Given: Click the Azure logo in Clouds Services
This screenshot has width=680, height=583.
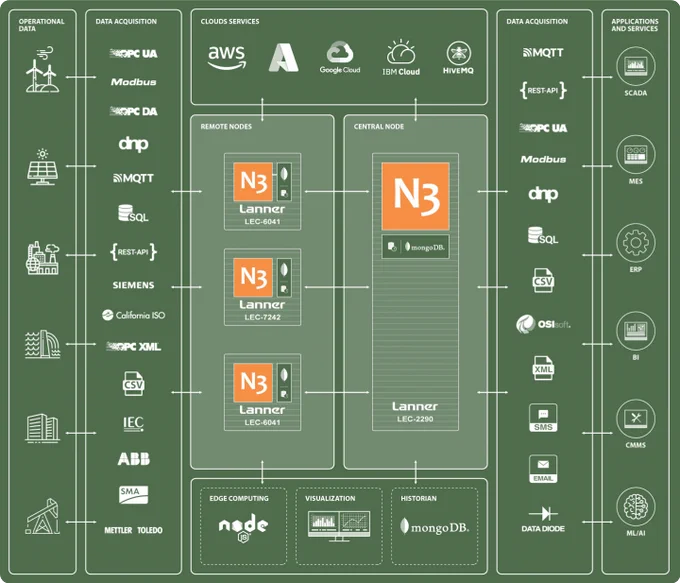Looking at the screenshot, I should (x=284, y=57).
